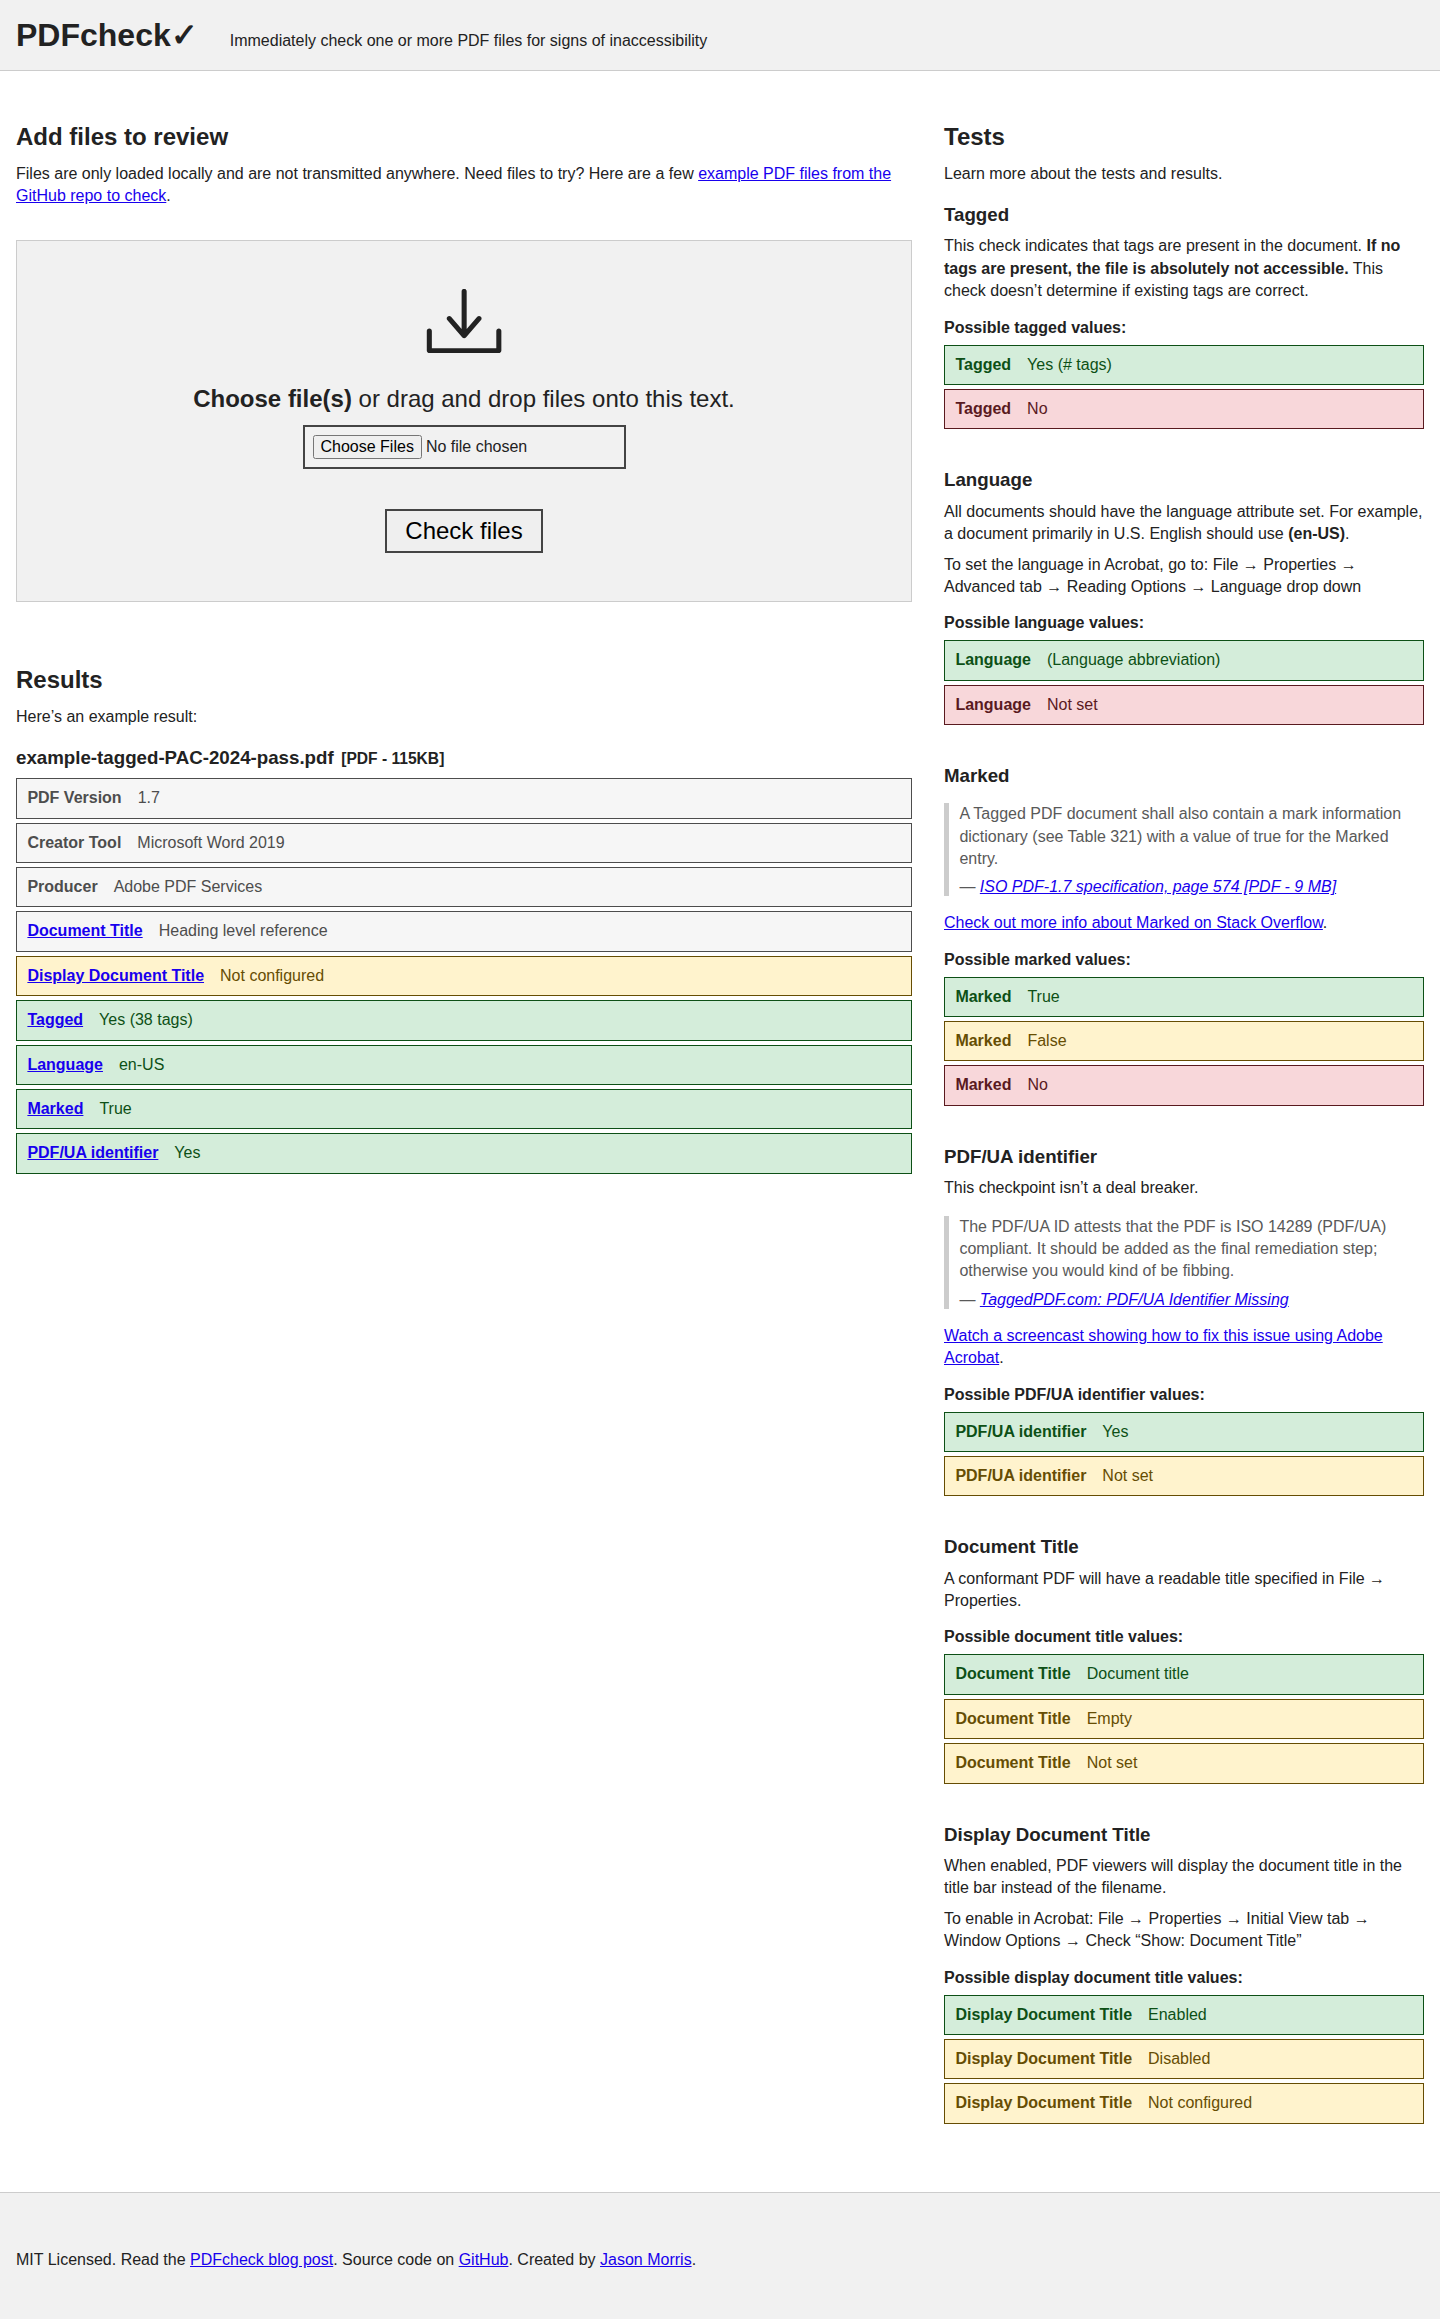Click the Check files button
This screenshot has width=1440, height=2319.
pyautogui.click(x=463, y=531)
